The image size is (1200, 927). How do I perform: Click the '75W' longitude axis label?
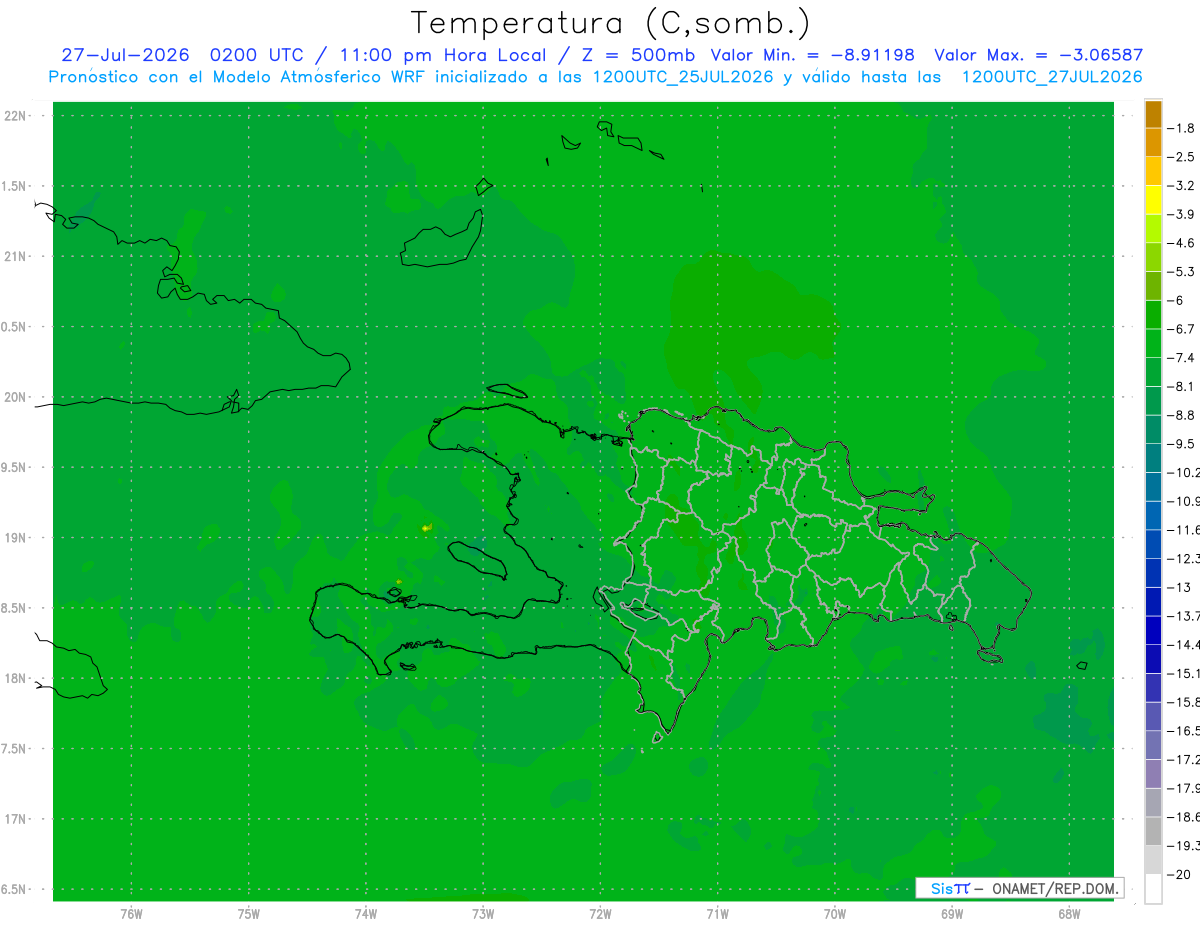point(249,913)
